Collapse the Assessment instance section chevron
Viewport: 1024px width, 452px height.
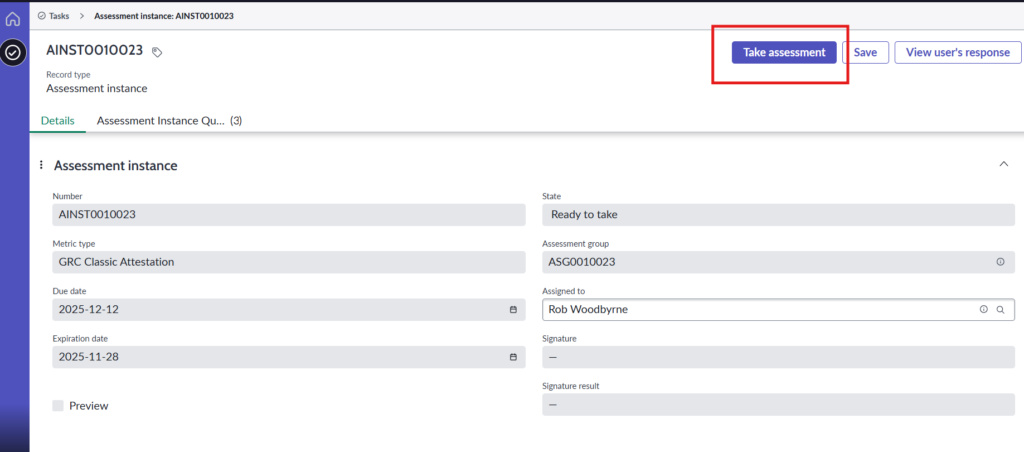pyautogui.click(x=1003, y=164)
